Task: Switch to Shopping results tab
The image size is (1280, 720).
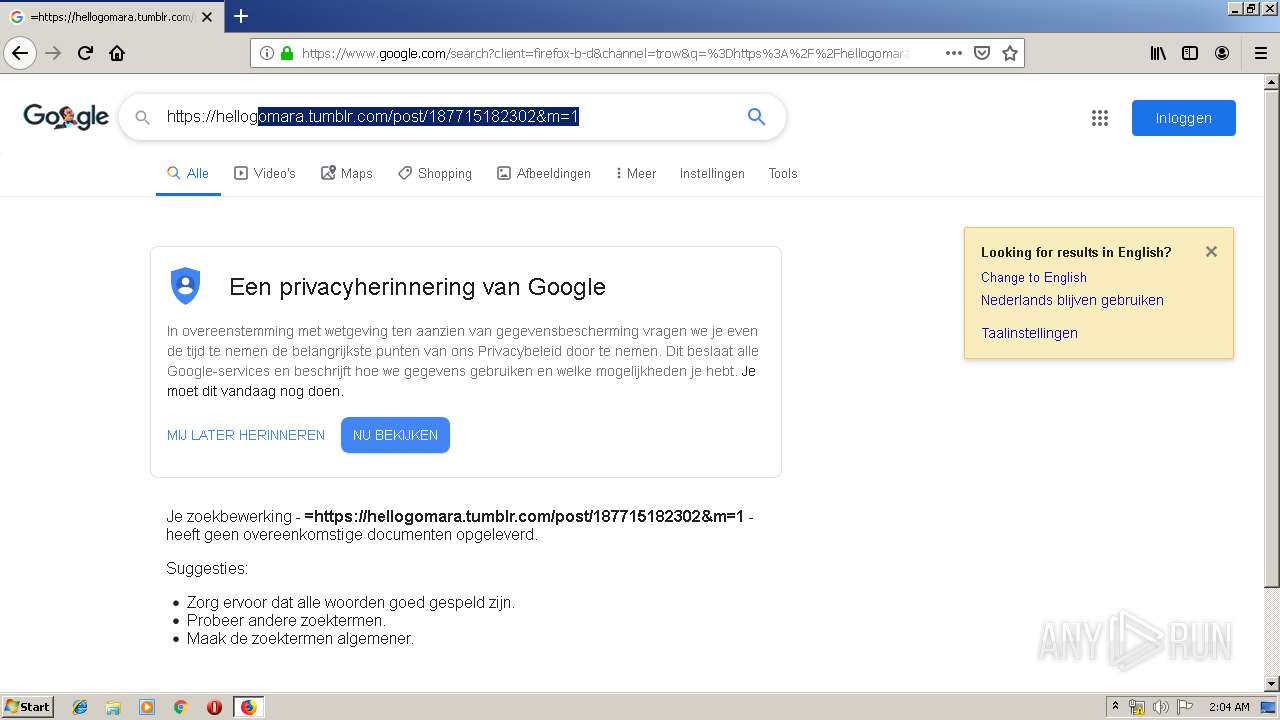Action: click(435, 173)
